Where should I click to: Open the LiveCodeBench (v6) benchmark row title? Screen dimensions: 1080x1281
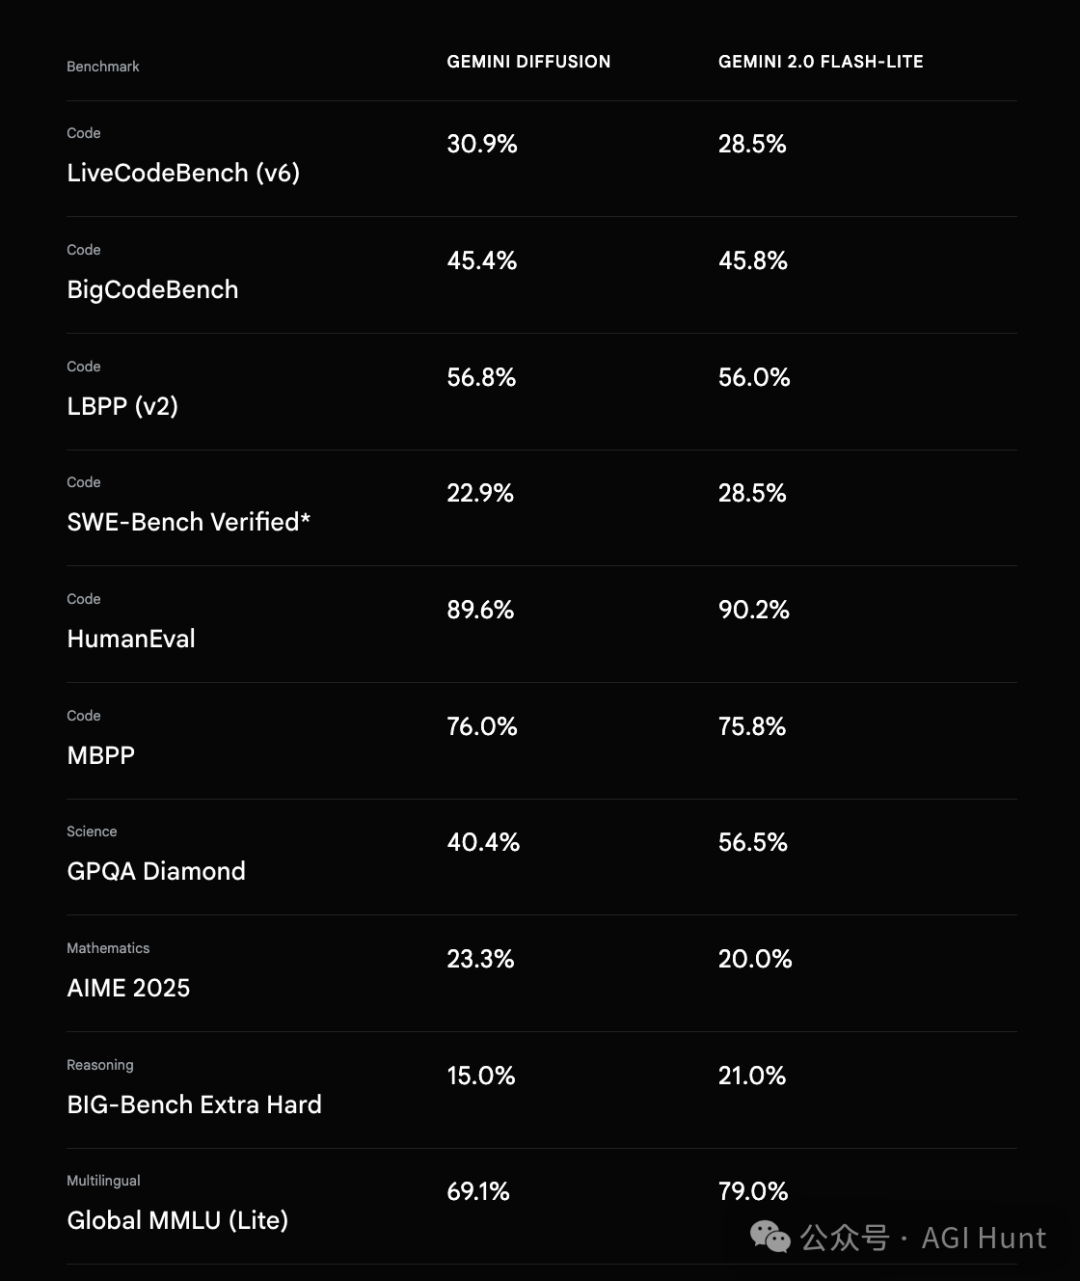[x=183, y=173]
